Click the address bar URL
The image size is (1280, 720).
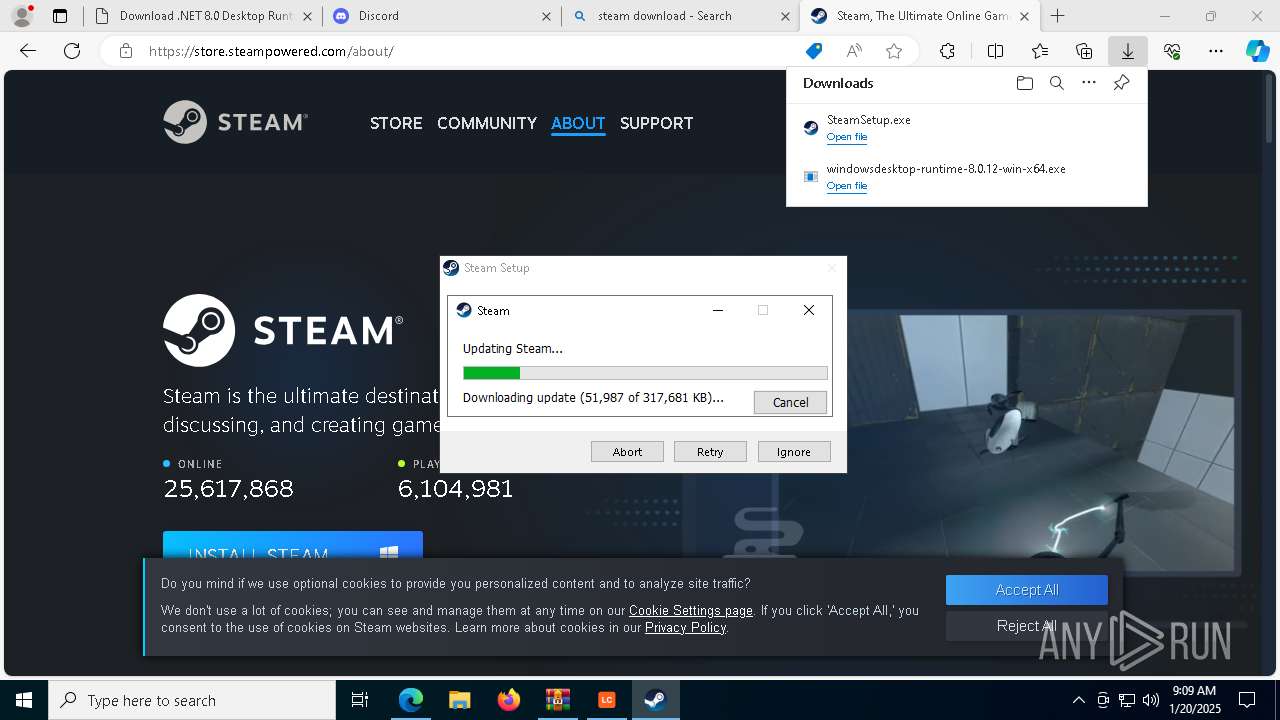click(x=271, y=51)
